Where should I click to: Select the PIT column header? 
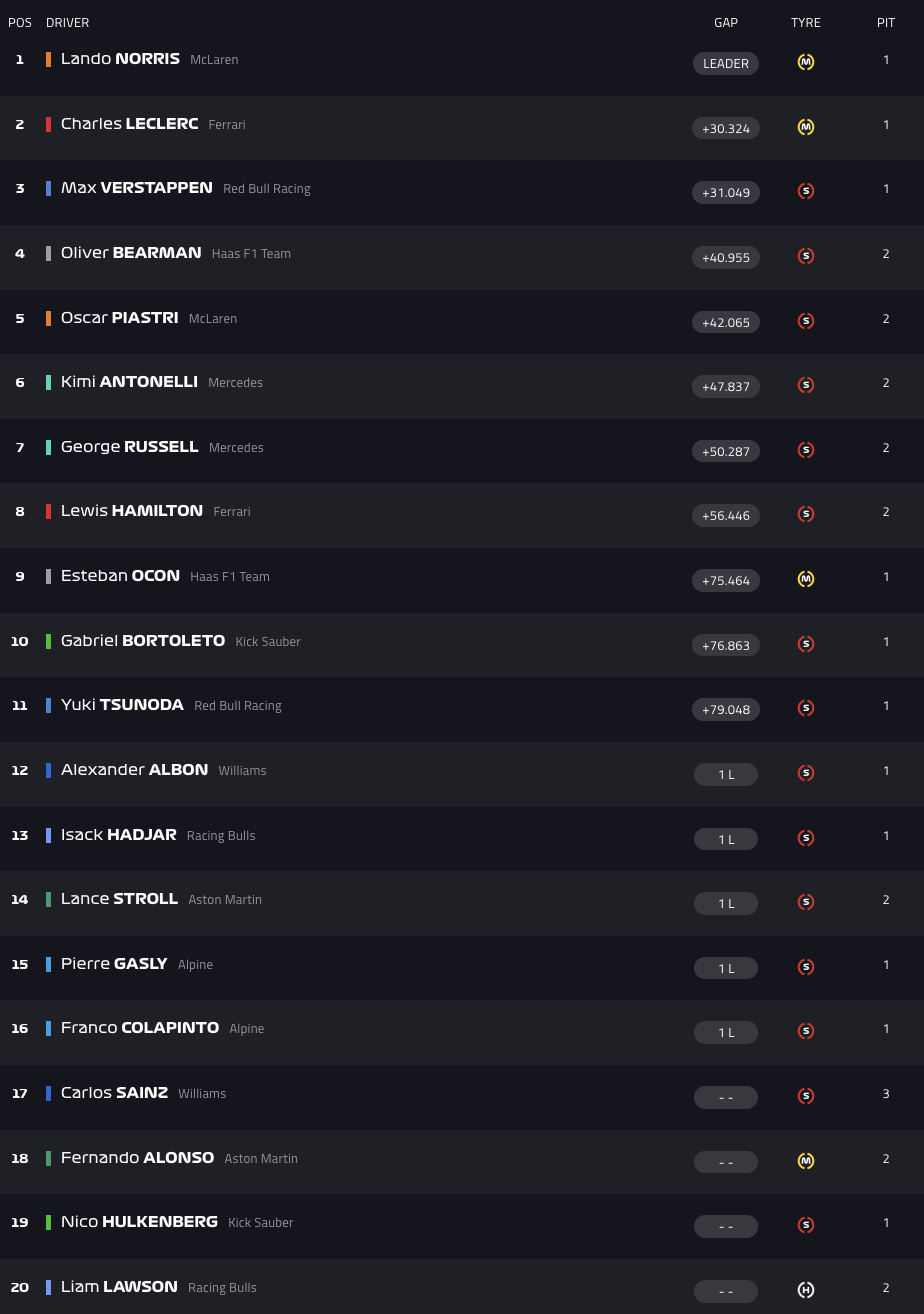coord(886,23)
